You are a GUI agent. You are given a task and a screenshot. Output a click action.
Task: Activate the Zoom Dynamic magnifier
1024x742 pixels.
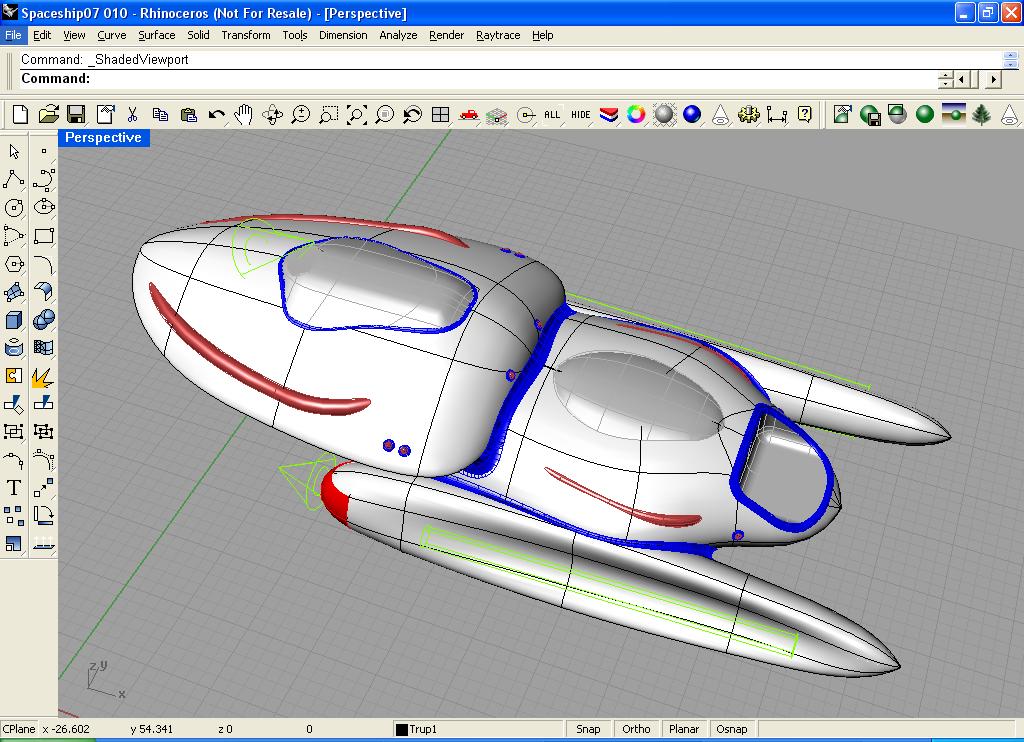coord(300,115)
